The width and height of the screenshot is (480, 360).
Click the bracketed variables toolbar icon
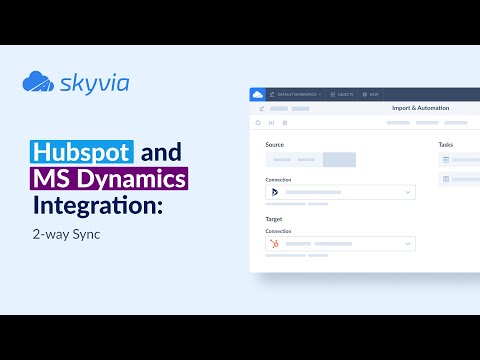pyautogui.click(x=271, y=123)
